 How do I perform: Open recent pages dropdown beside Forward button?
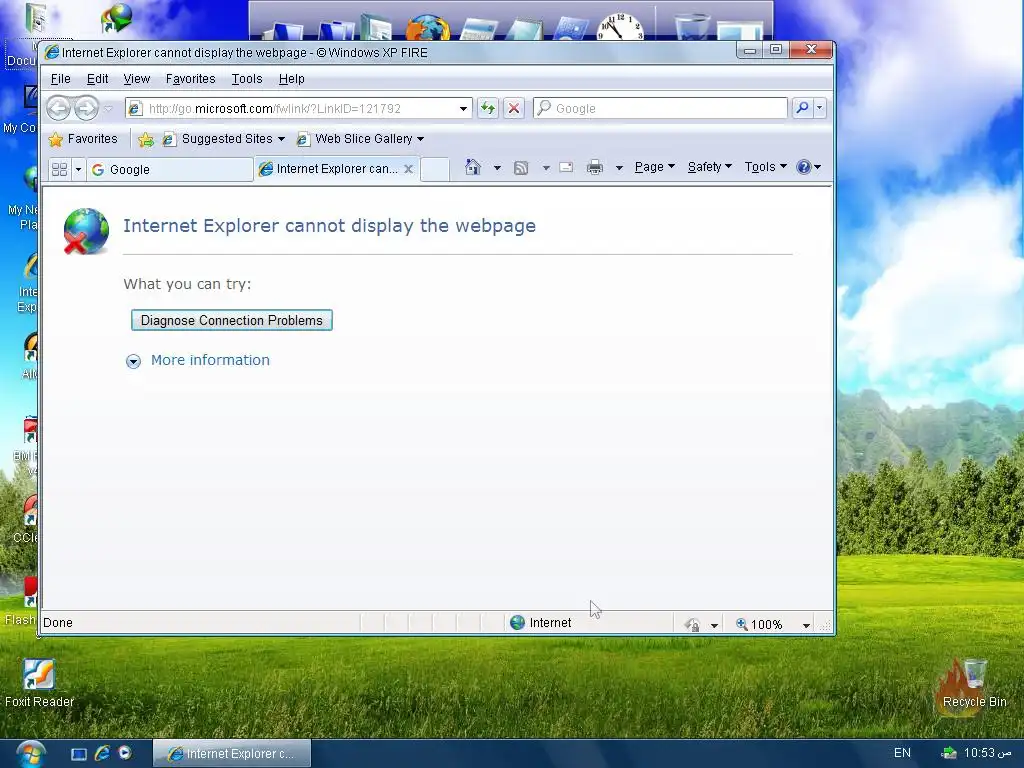[x=108, y=109]
